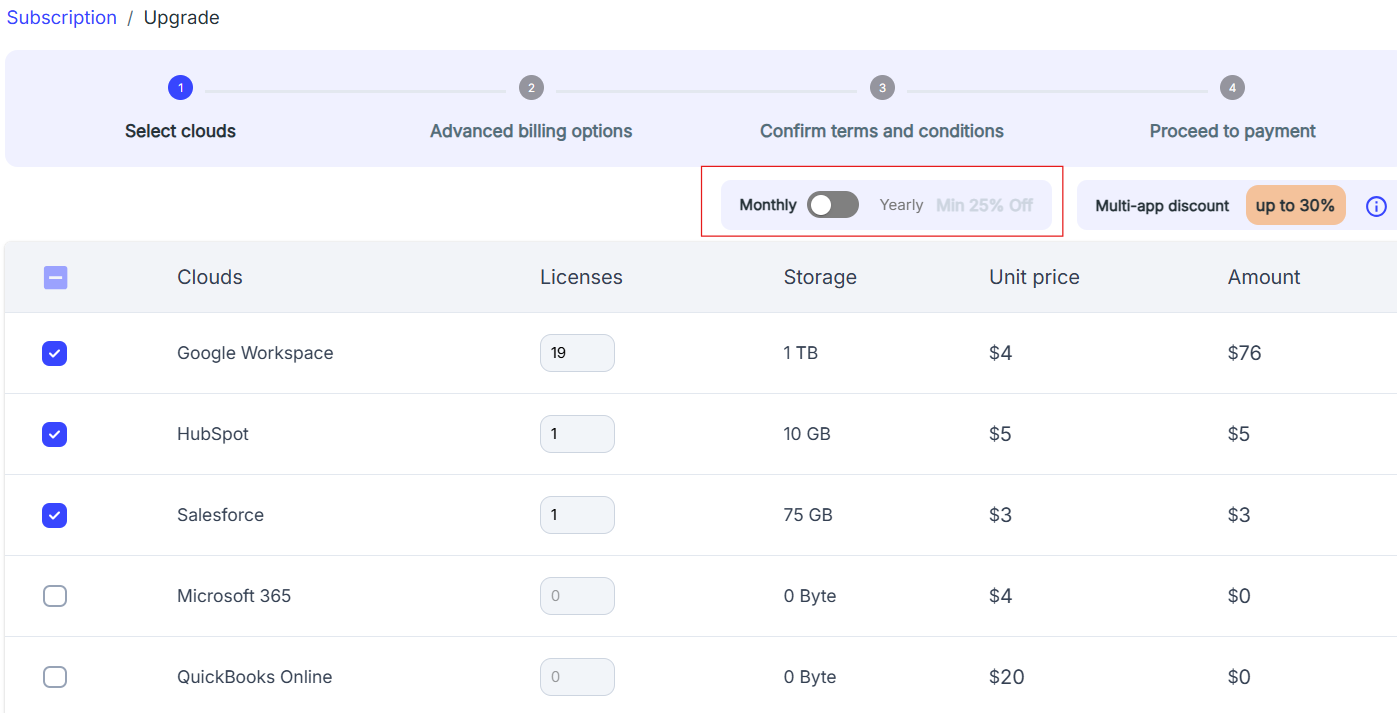Click the 'Yearly' billing label
The width and height of the screenshot is (1397, 713).
point(901,205)
